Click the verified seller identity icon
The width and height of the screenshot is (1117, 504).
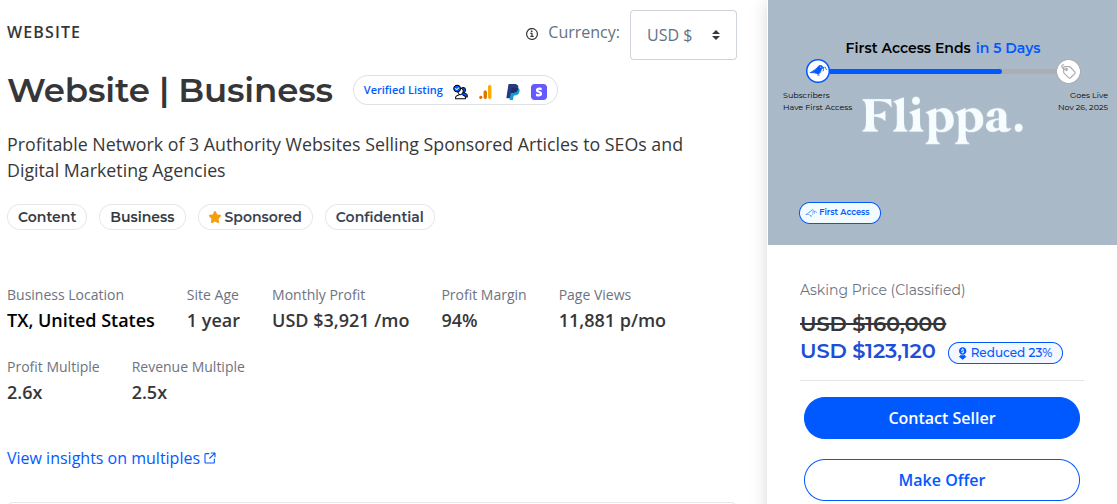[460, 91]
